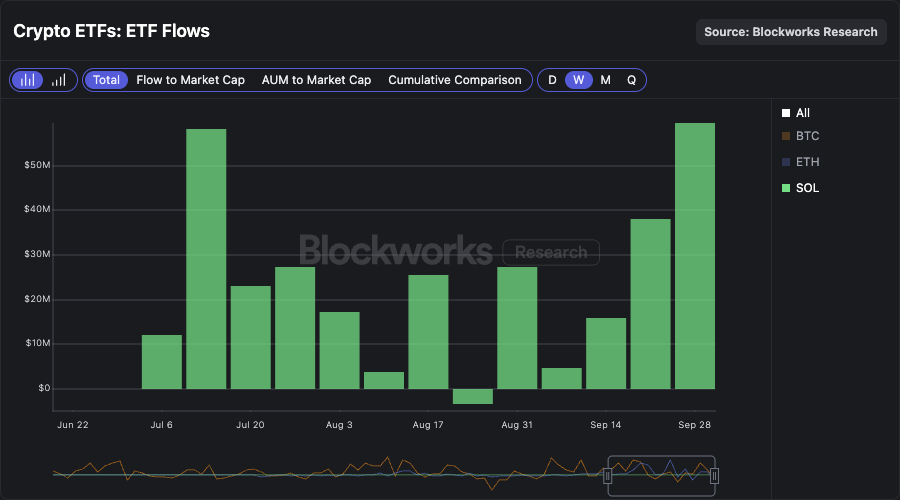The height and width of the screenshot is (500, 900).
Task: Switch to the bar chart view icon
Action: [29, 80]
